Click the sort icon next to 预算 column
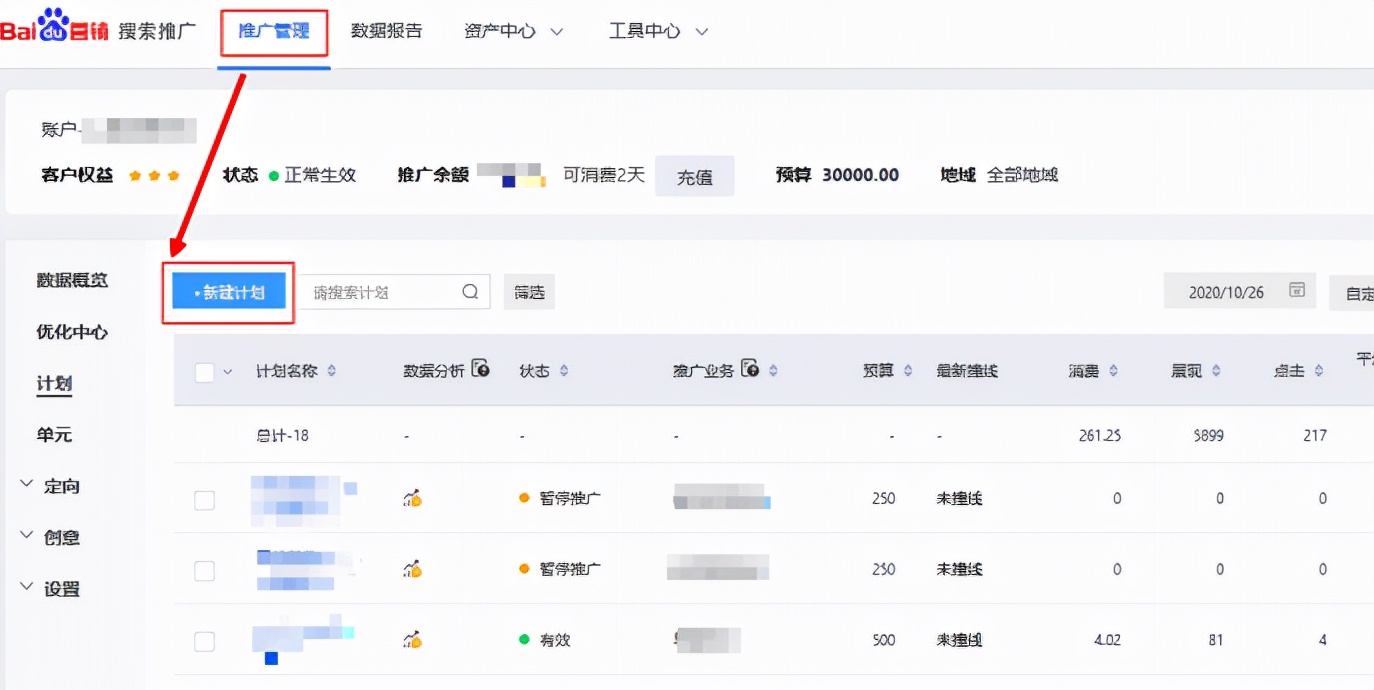1374x690 pixels. pyautogui.click(x=906, y=369)
